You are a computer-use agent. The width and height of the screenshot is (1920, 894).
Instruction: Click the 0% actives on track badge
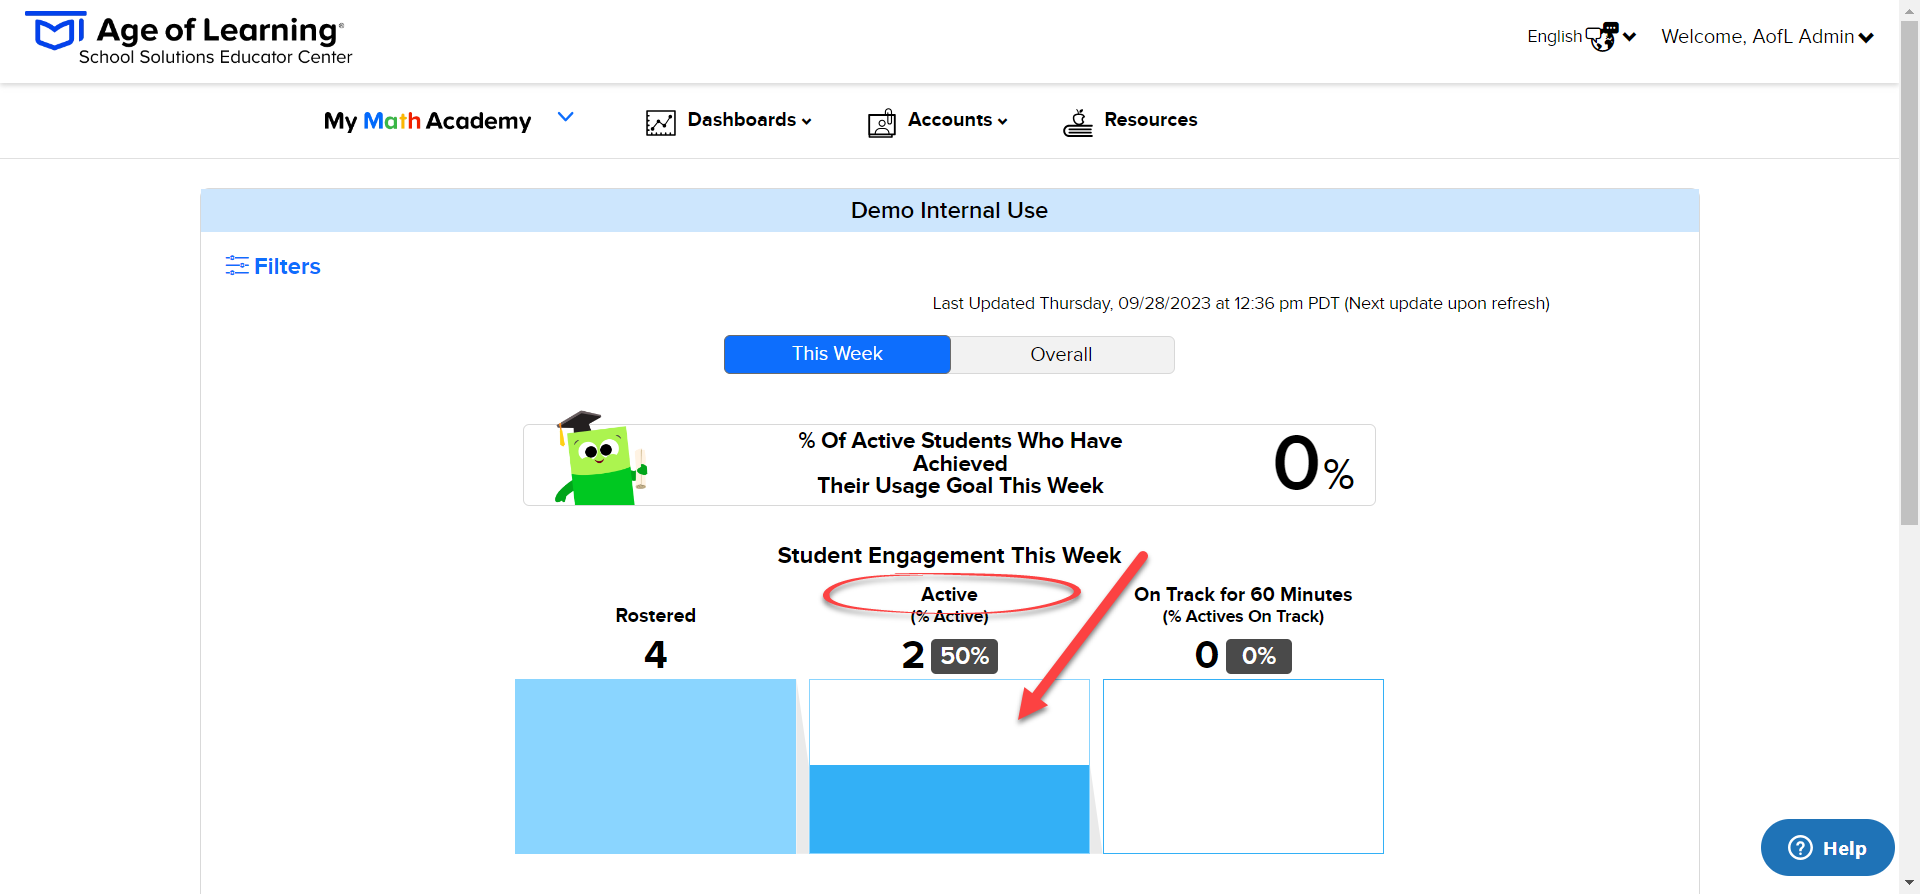[1258, 656]
